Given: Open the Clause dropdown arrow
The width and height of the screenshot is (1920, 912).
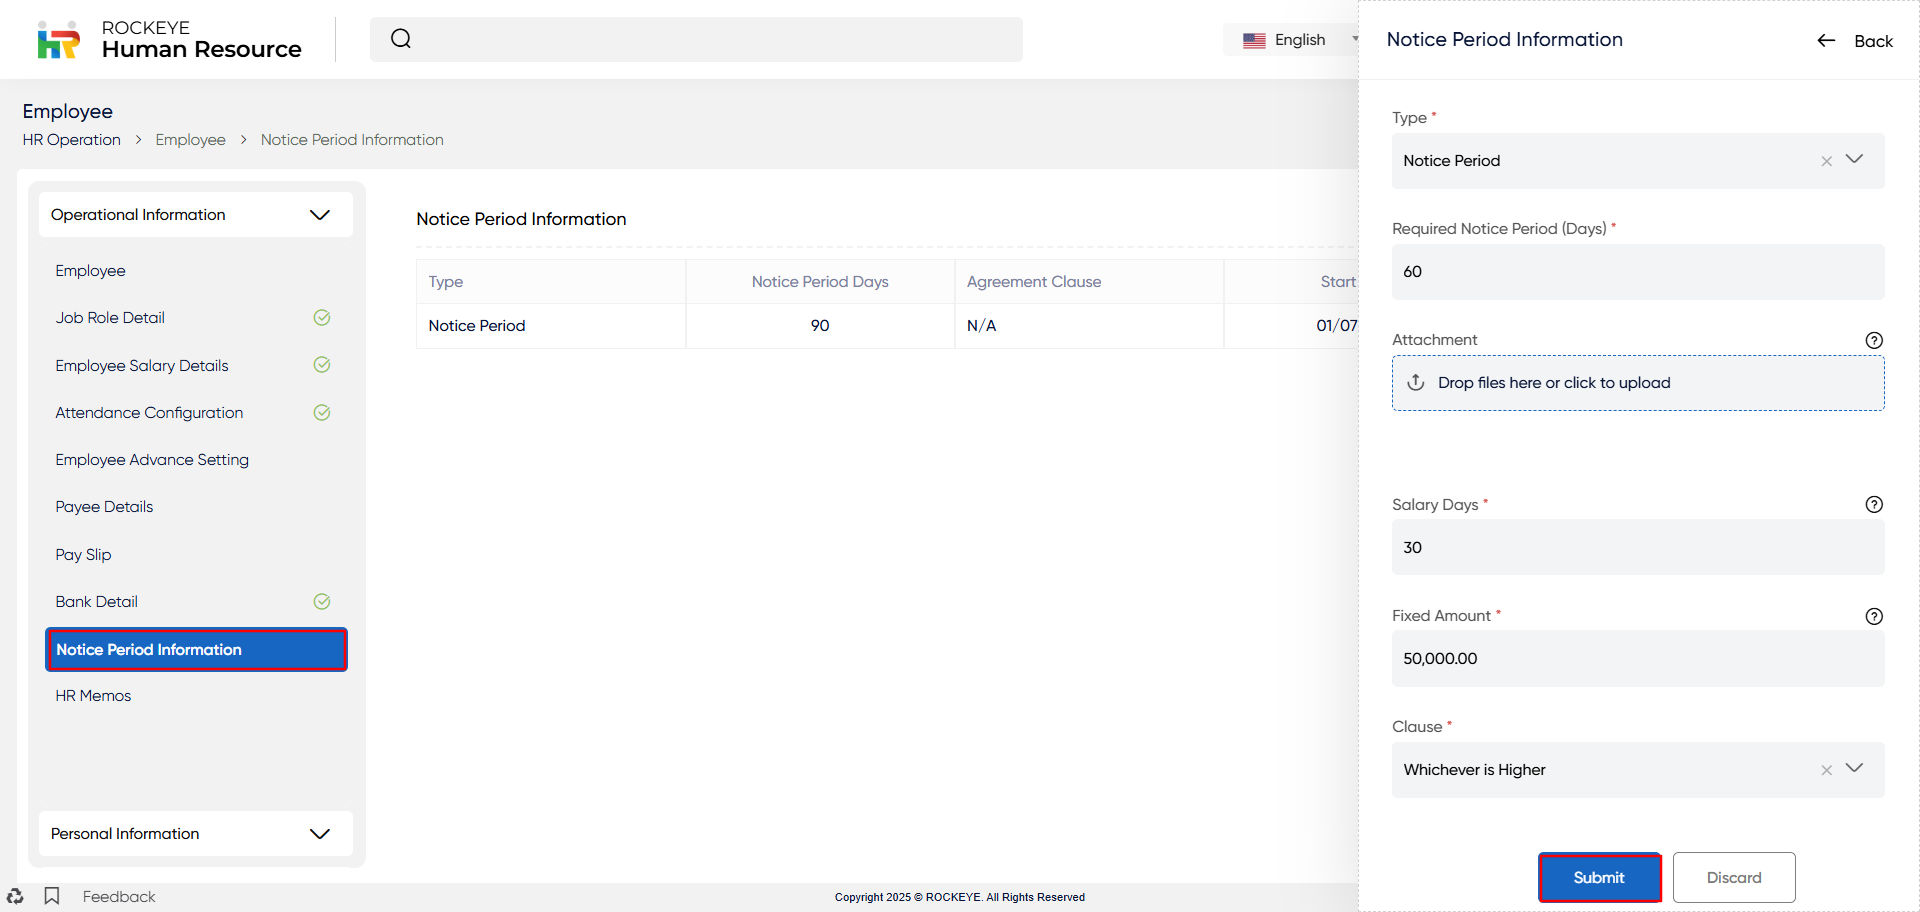Looking at the screenshot, I should click(1854, 769).
